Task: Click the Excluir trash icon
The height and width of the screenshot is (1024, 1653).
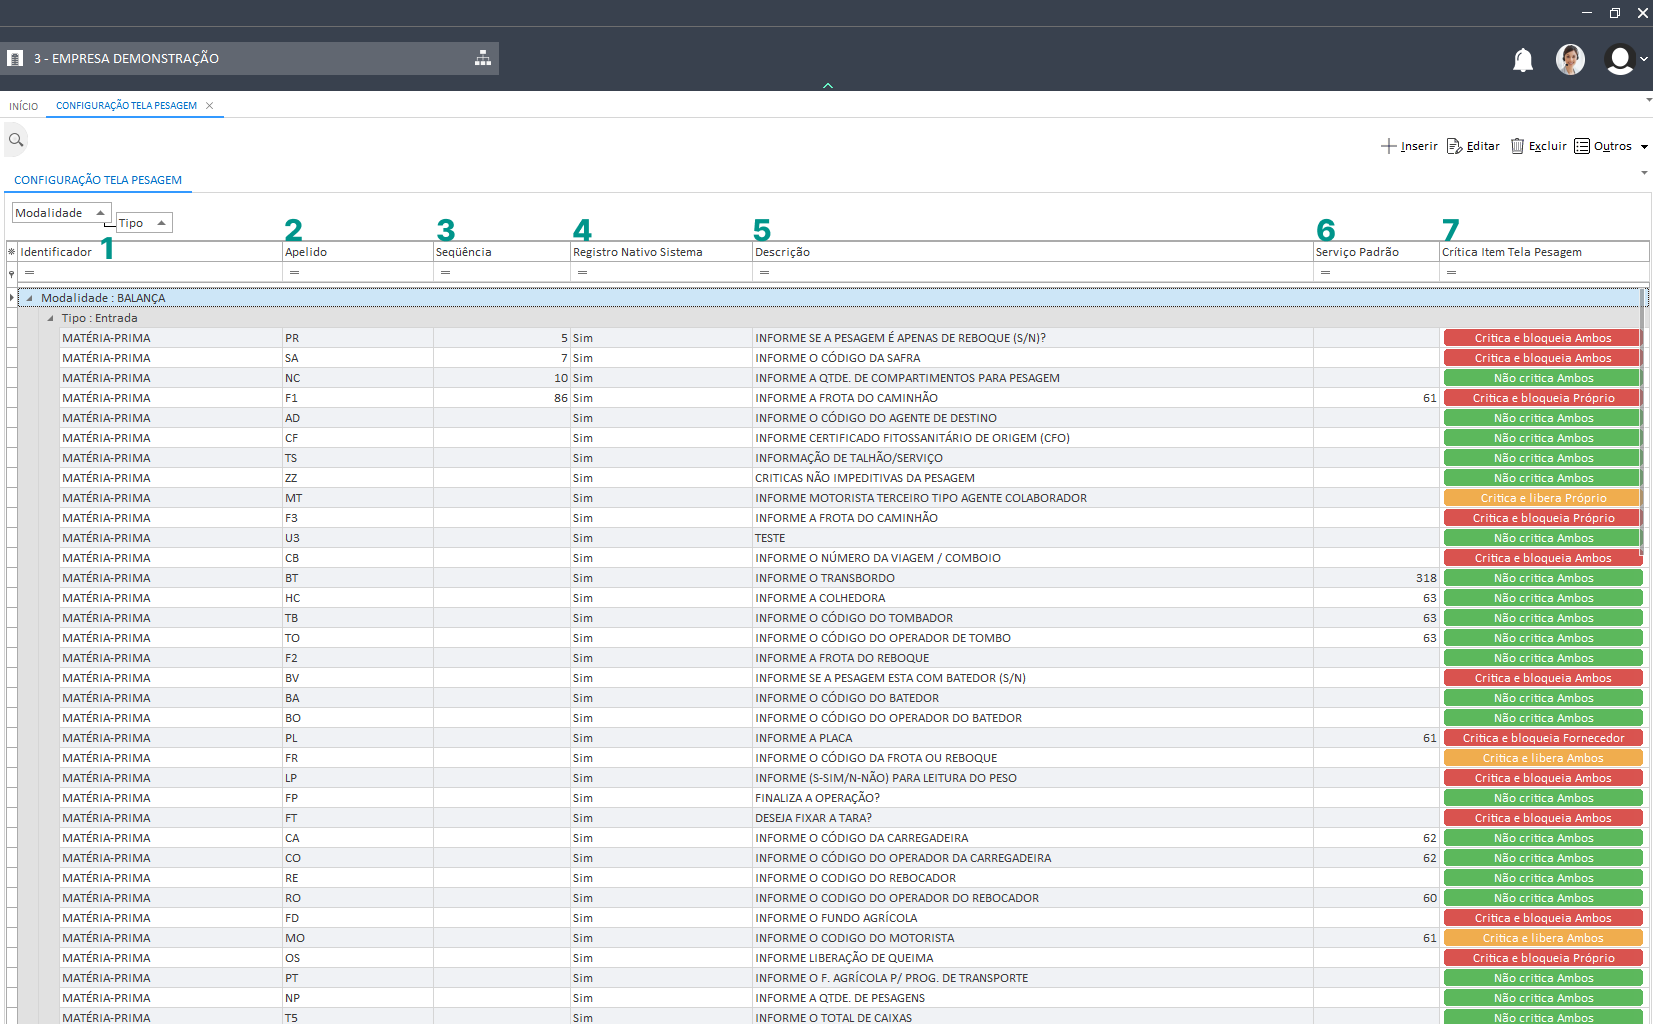Action: 1517,146
